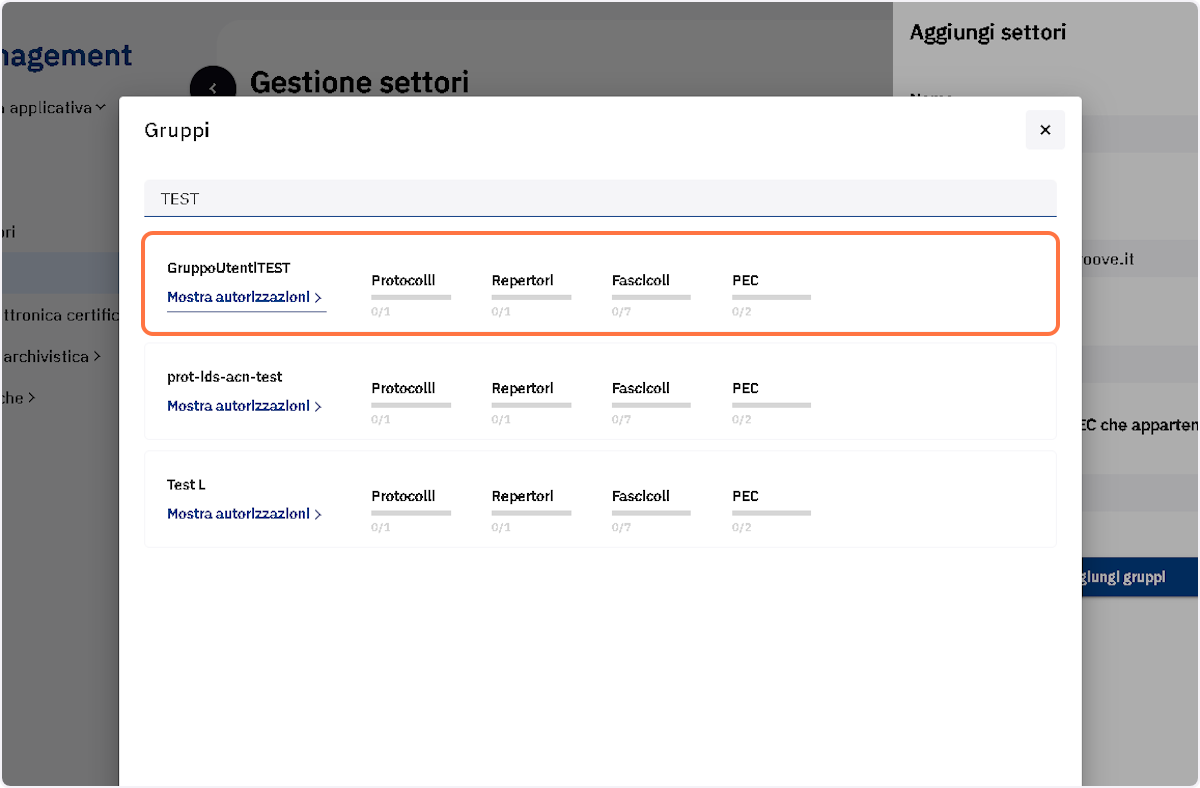1200x788 pixels.
Task: Click the TEST search field in Gruppi
Action: 600,198
